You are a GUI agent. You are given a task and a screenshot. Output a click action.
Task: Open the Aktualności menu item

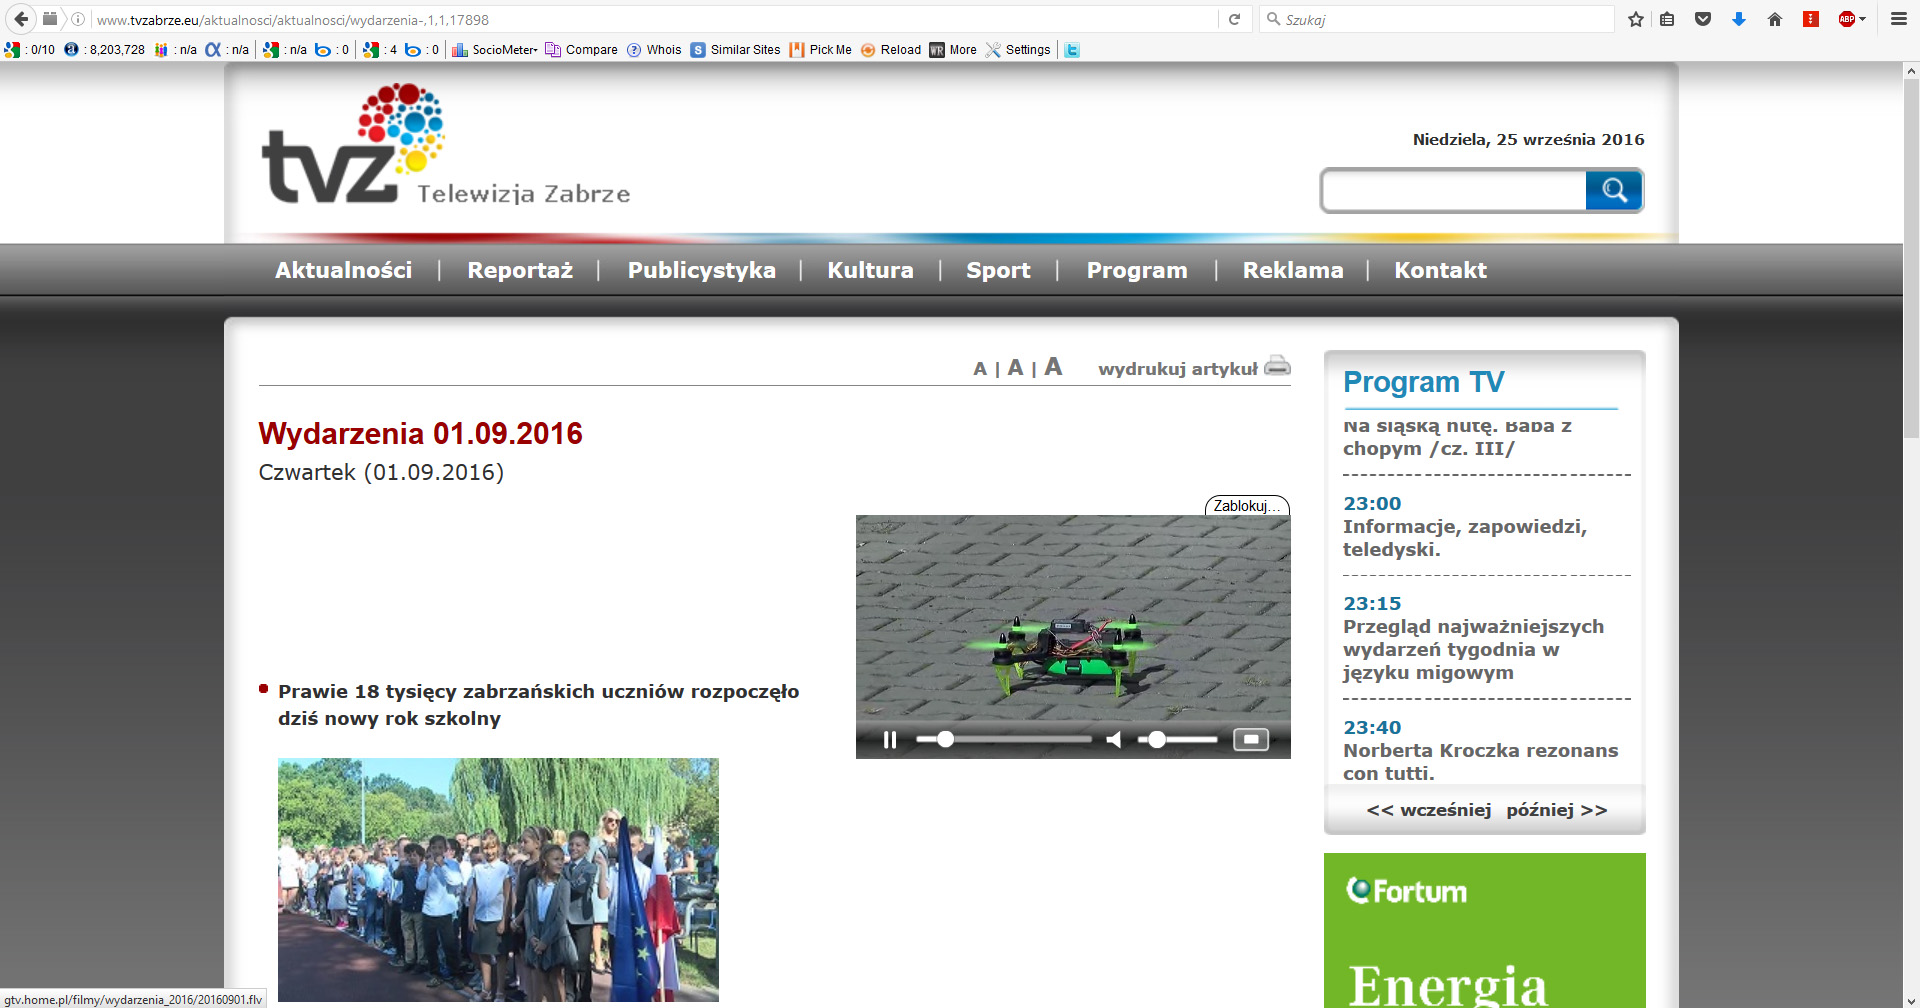coord(344,270)
